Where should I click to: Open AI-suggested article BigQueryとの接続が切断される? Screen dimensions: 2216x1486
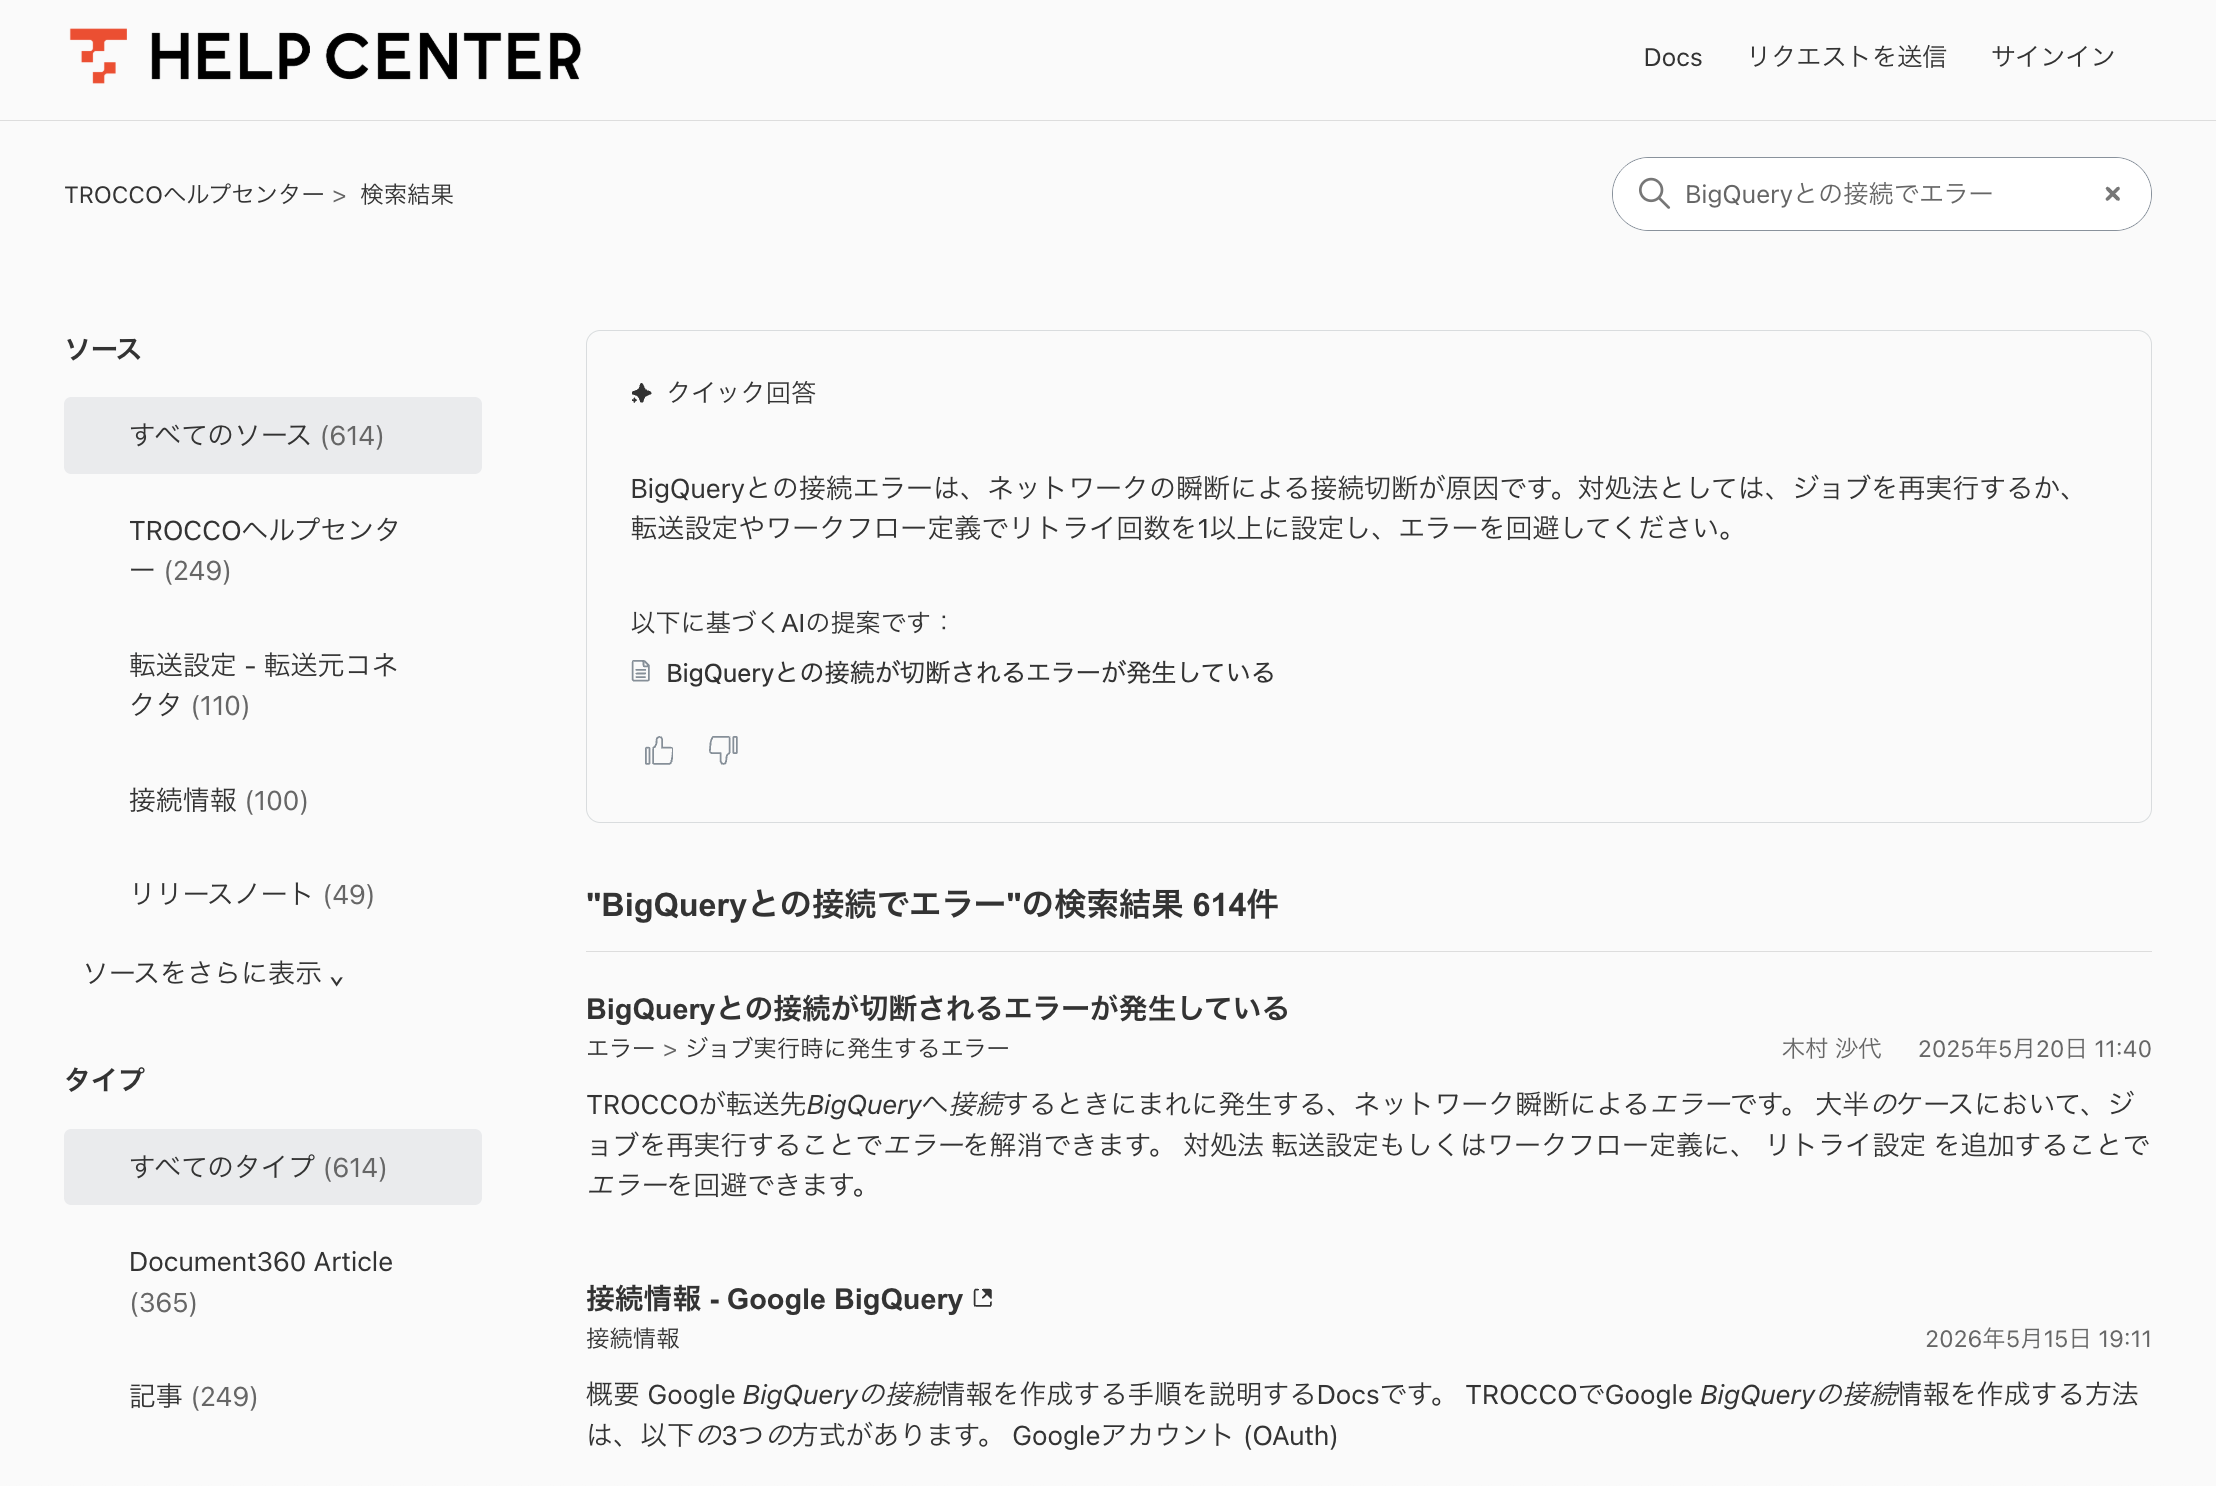(970, 672)
